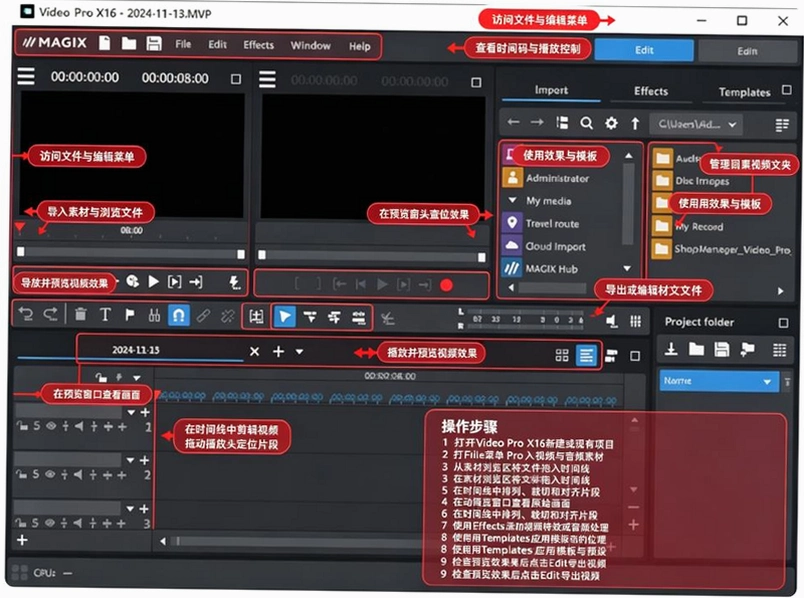
Task: Select the arrow mouse mode tool
Action: pyautogui.click(x=285, y=316)
